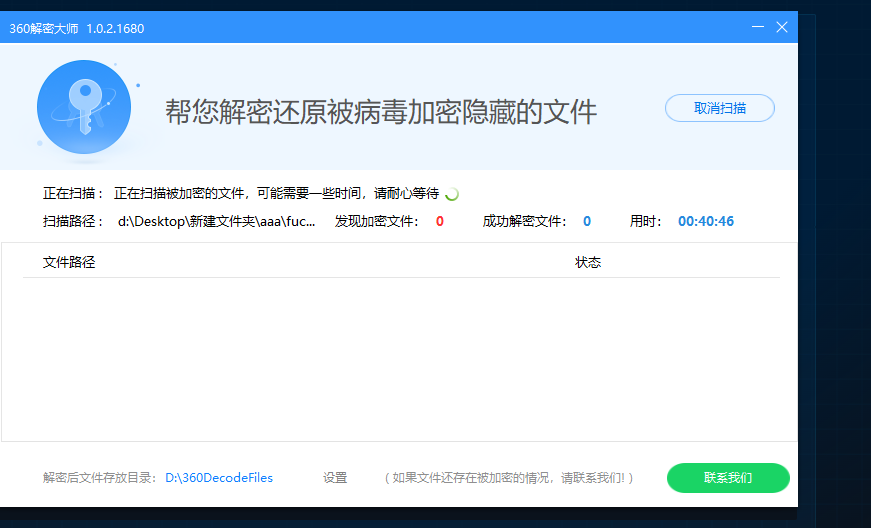Click the blue decrypted-files count 0

[x=587, y=222]
